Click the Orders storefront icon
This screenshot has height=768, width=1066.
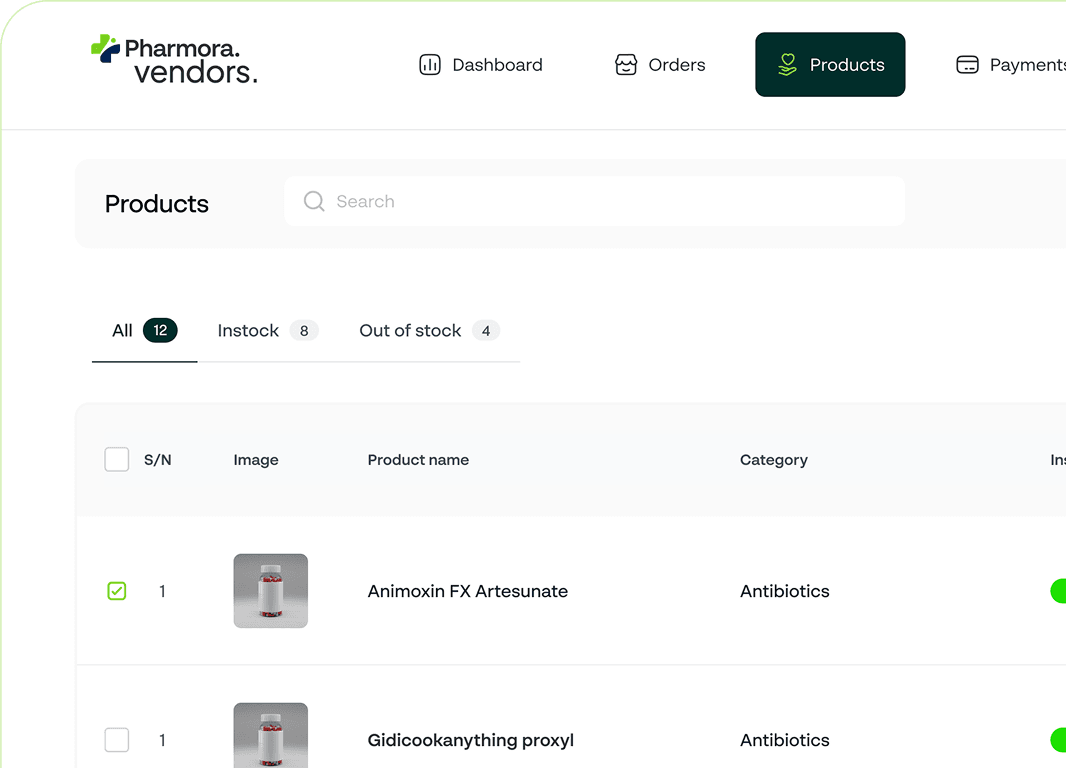pyautogui.click(x=626, y=65)
